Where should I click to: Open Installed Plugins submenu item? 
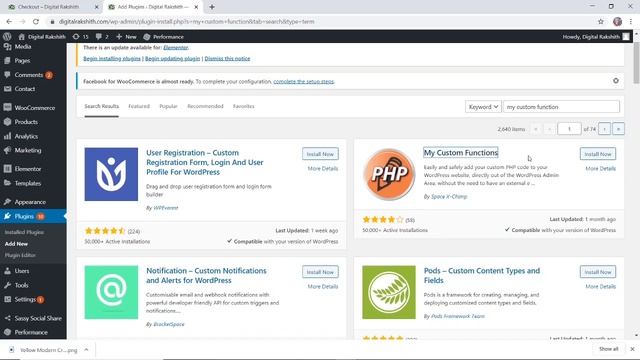pos(24,232)
